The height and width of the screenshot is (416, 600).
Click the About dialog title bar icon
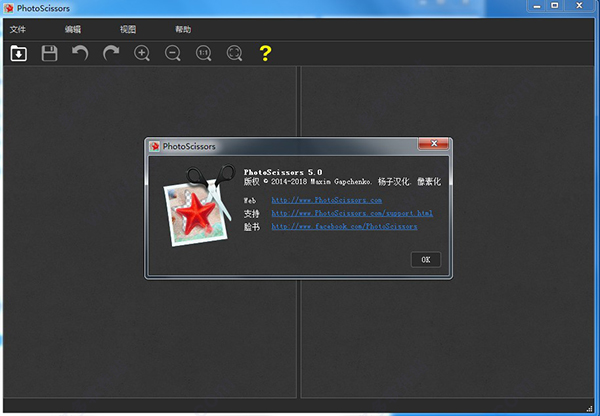(x=155, y=146)
